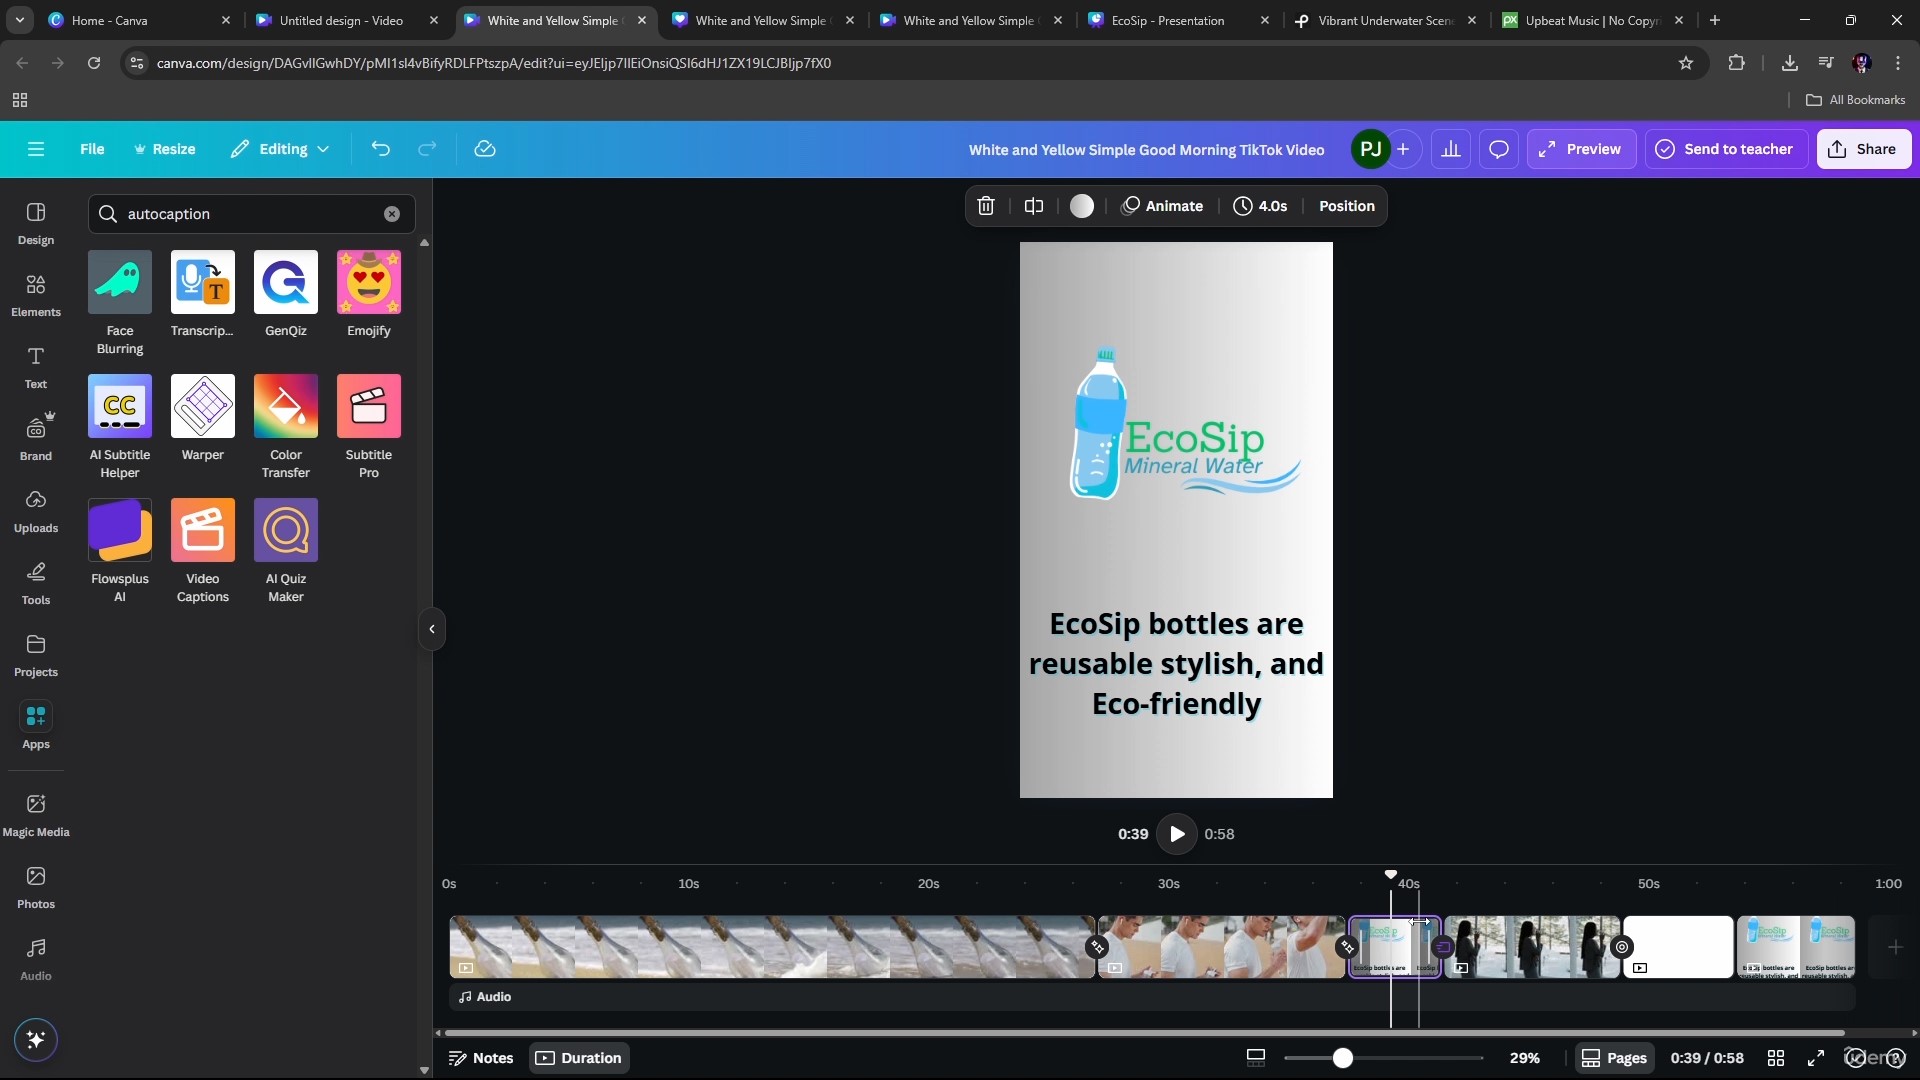Viewport: 1920px width, 1080px height.
Task: Click Send to teacher button
Action: [x=1725, y=149]
